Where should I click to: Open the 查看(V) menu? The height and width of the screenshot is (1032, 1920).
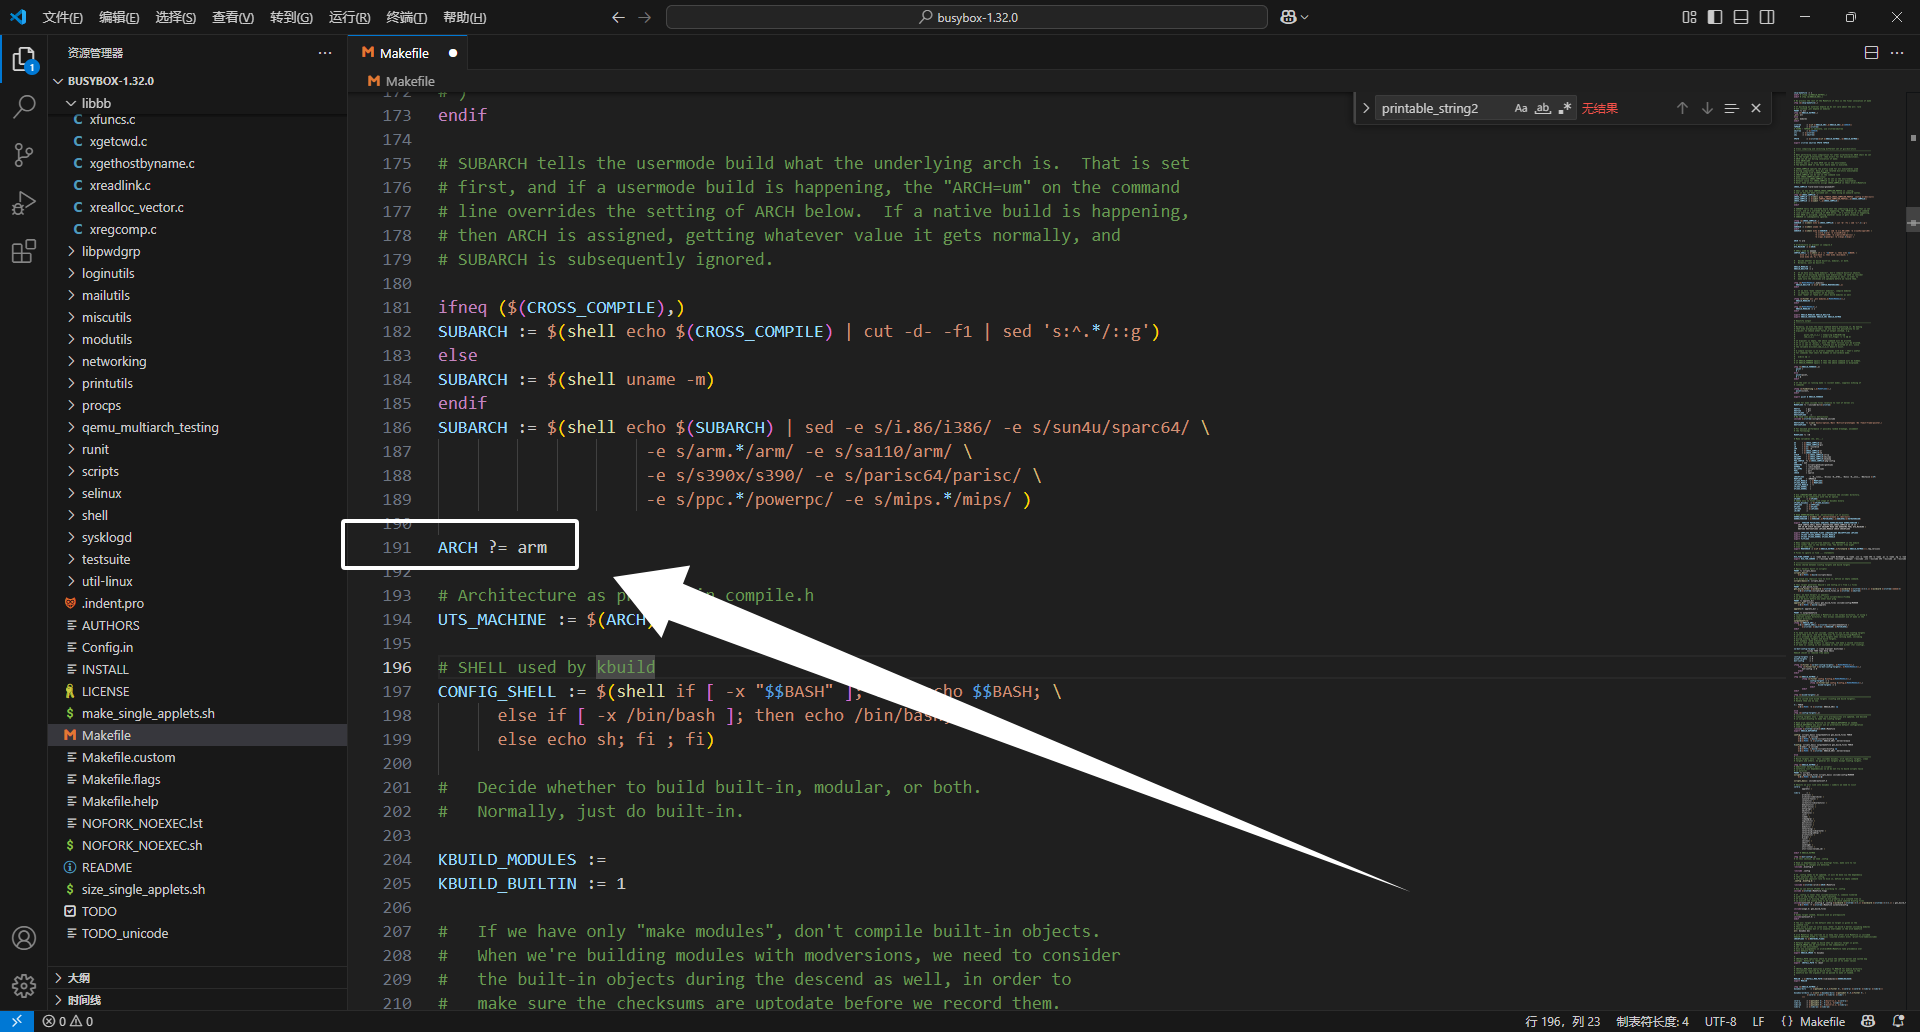coord(233,17)
